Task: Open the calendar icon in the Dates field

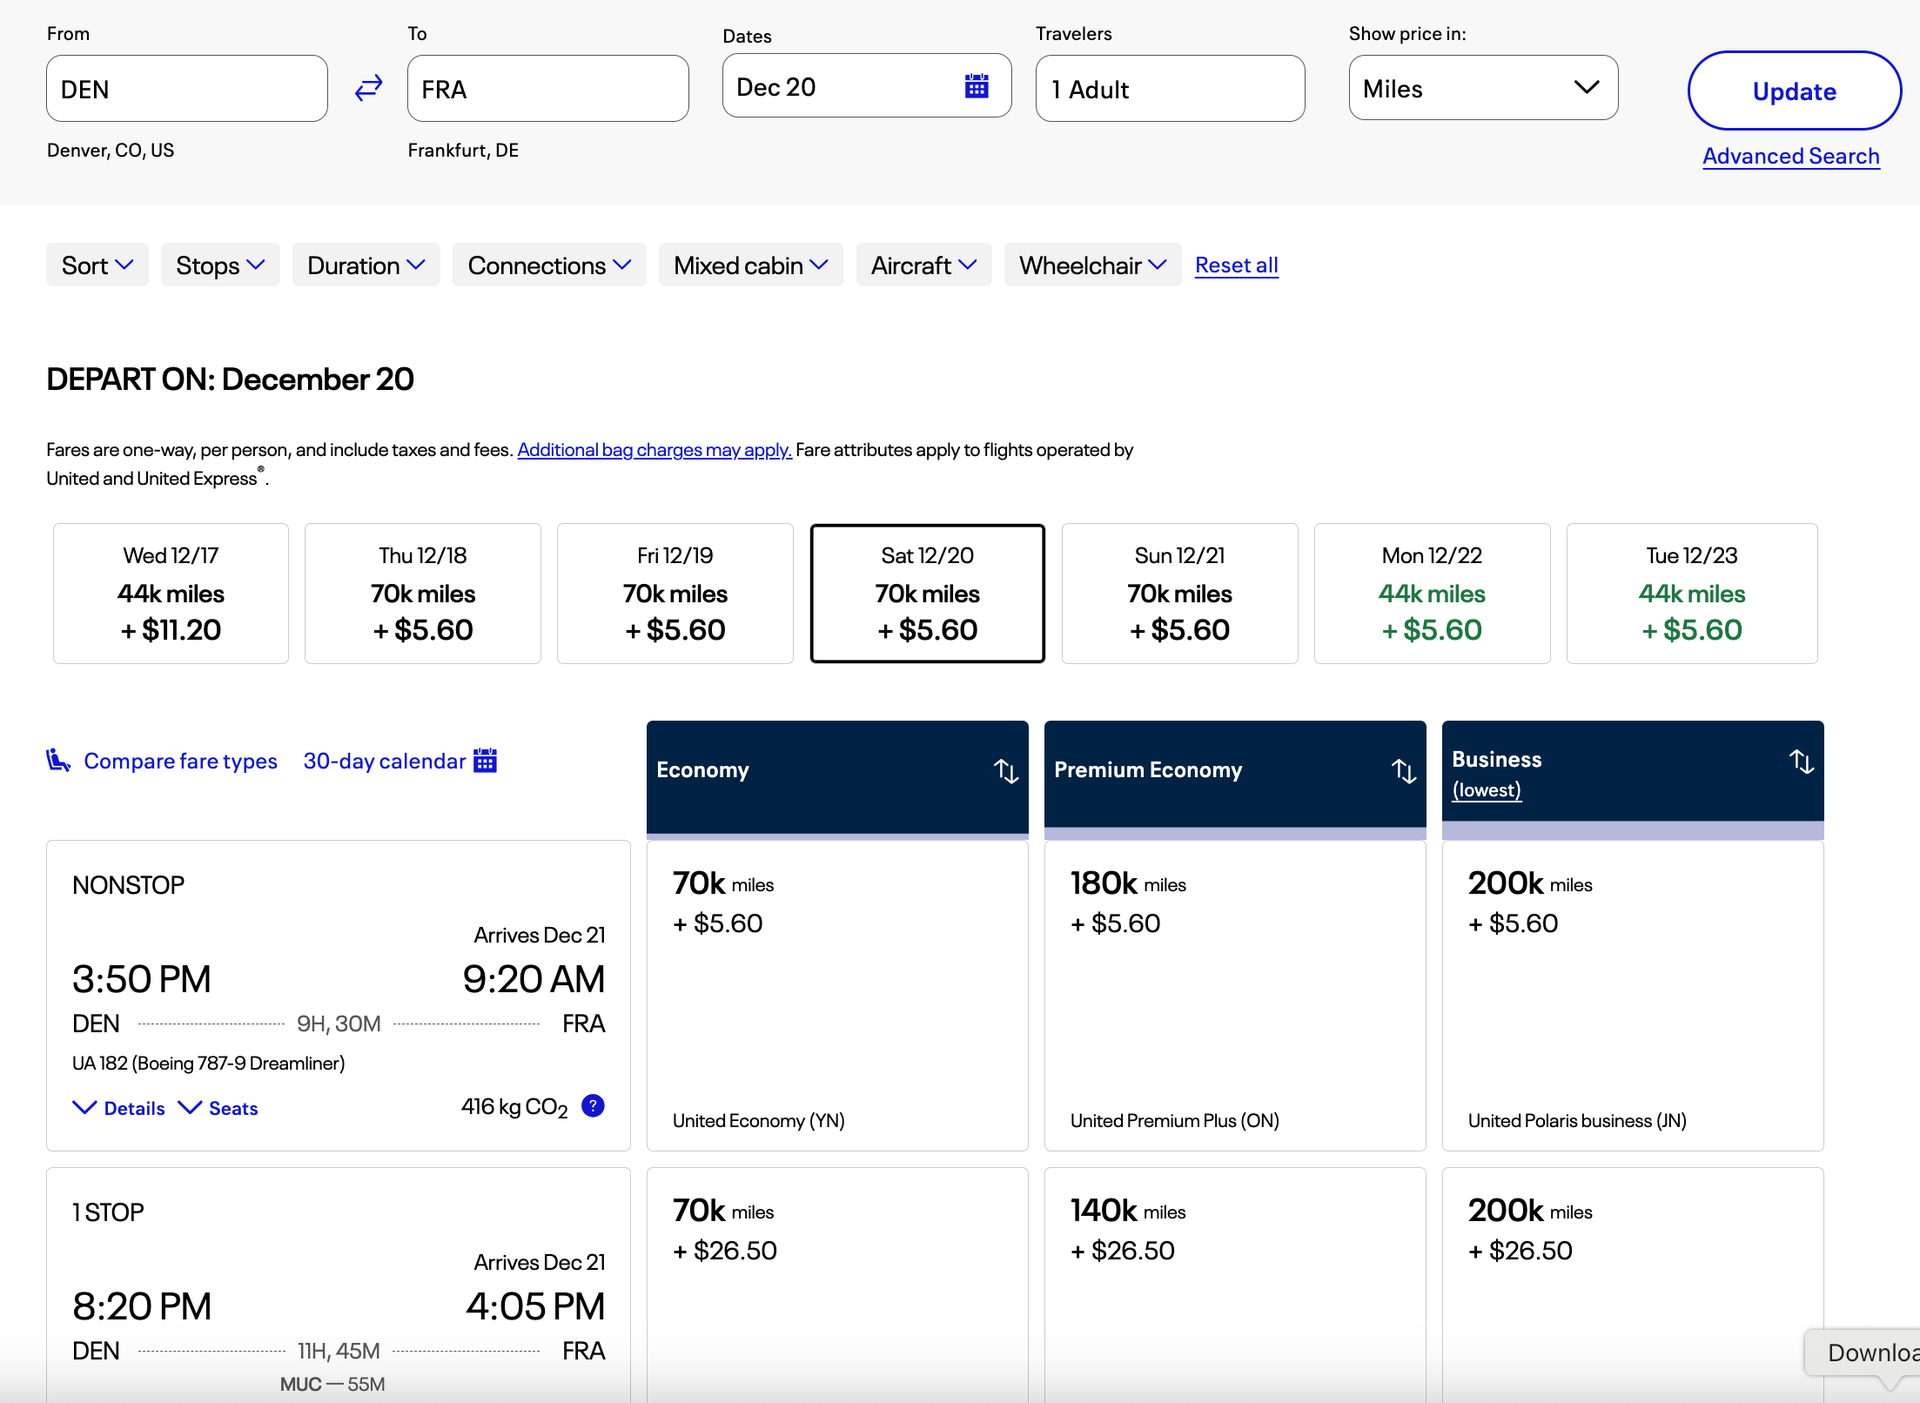Action: coord(976,86)
